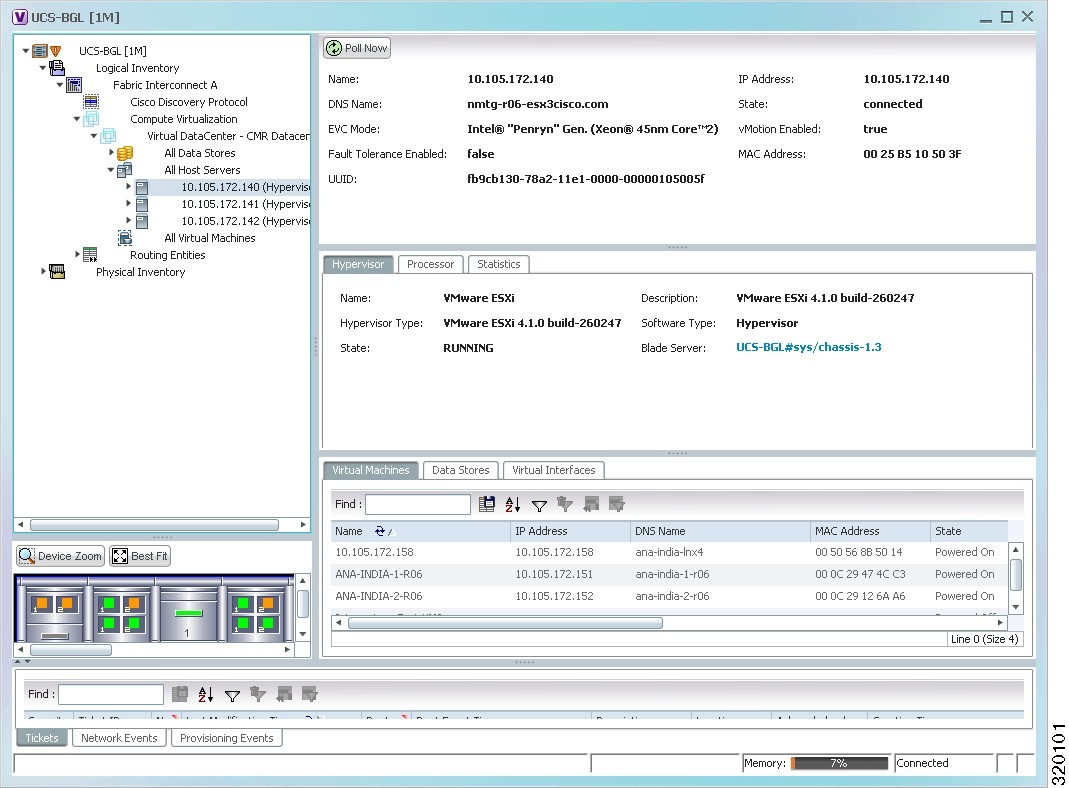Click the 10.105.172.142 host server icon

pos(142,221)
